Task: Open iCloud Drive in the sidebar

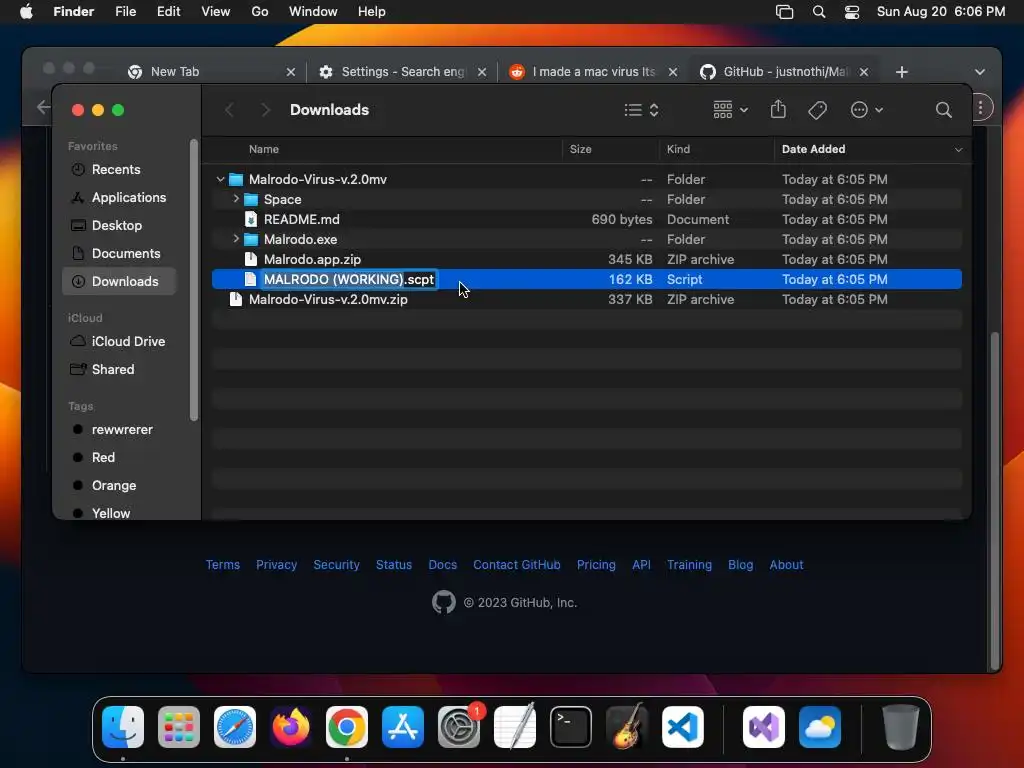Action: coord(128,341)
